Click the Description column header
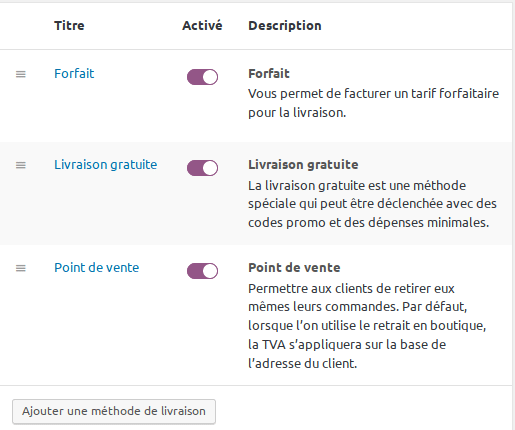The image size is (515, 430). tap(285, 26)
